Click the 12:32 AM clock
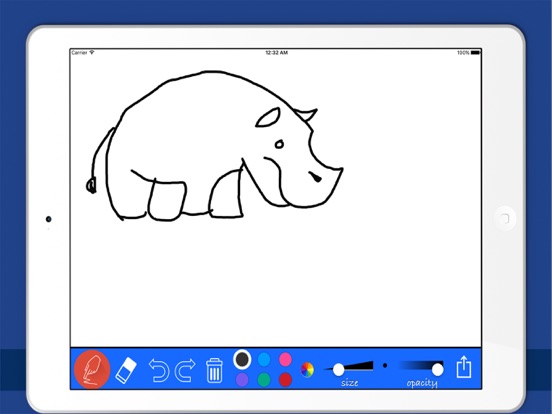Screen dimensions: 552x414 (276, 53)
